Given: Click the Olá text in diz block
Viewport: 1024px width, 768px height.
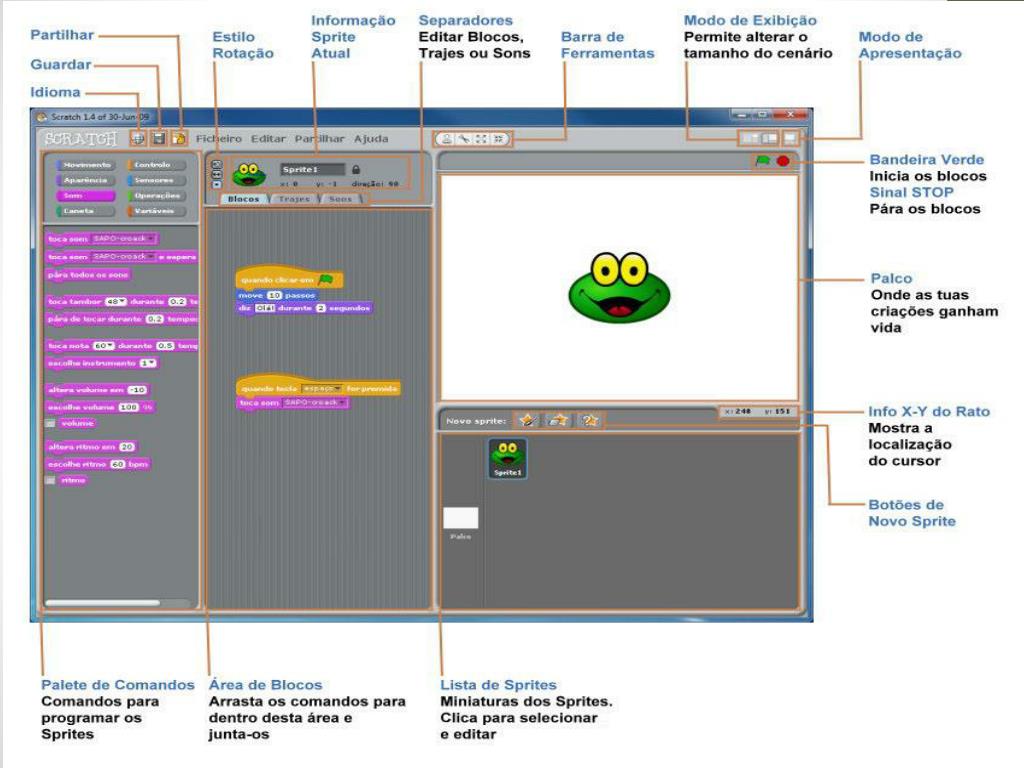Looking at the screenshot, I should point(264,308).
